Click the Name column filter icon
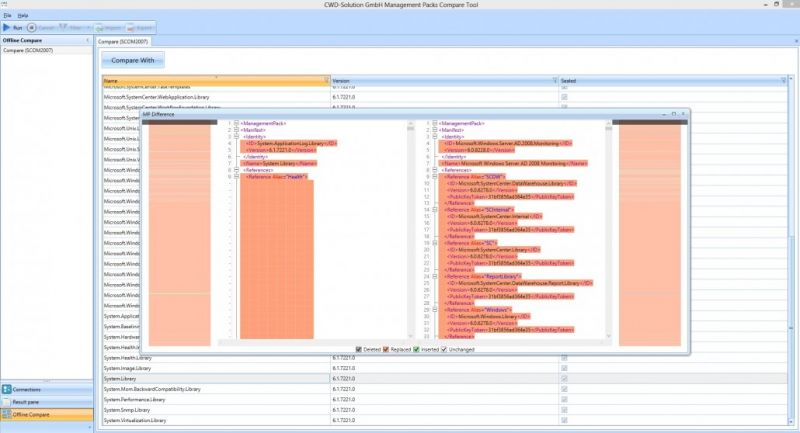This screenshot has height=433, width=800. pyautogui.click(x=327, y=81)
